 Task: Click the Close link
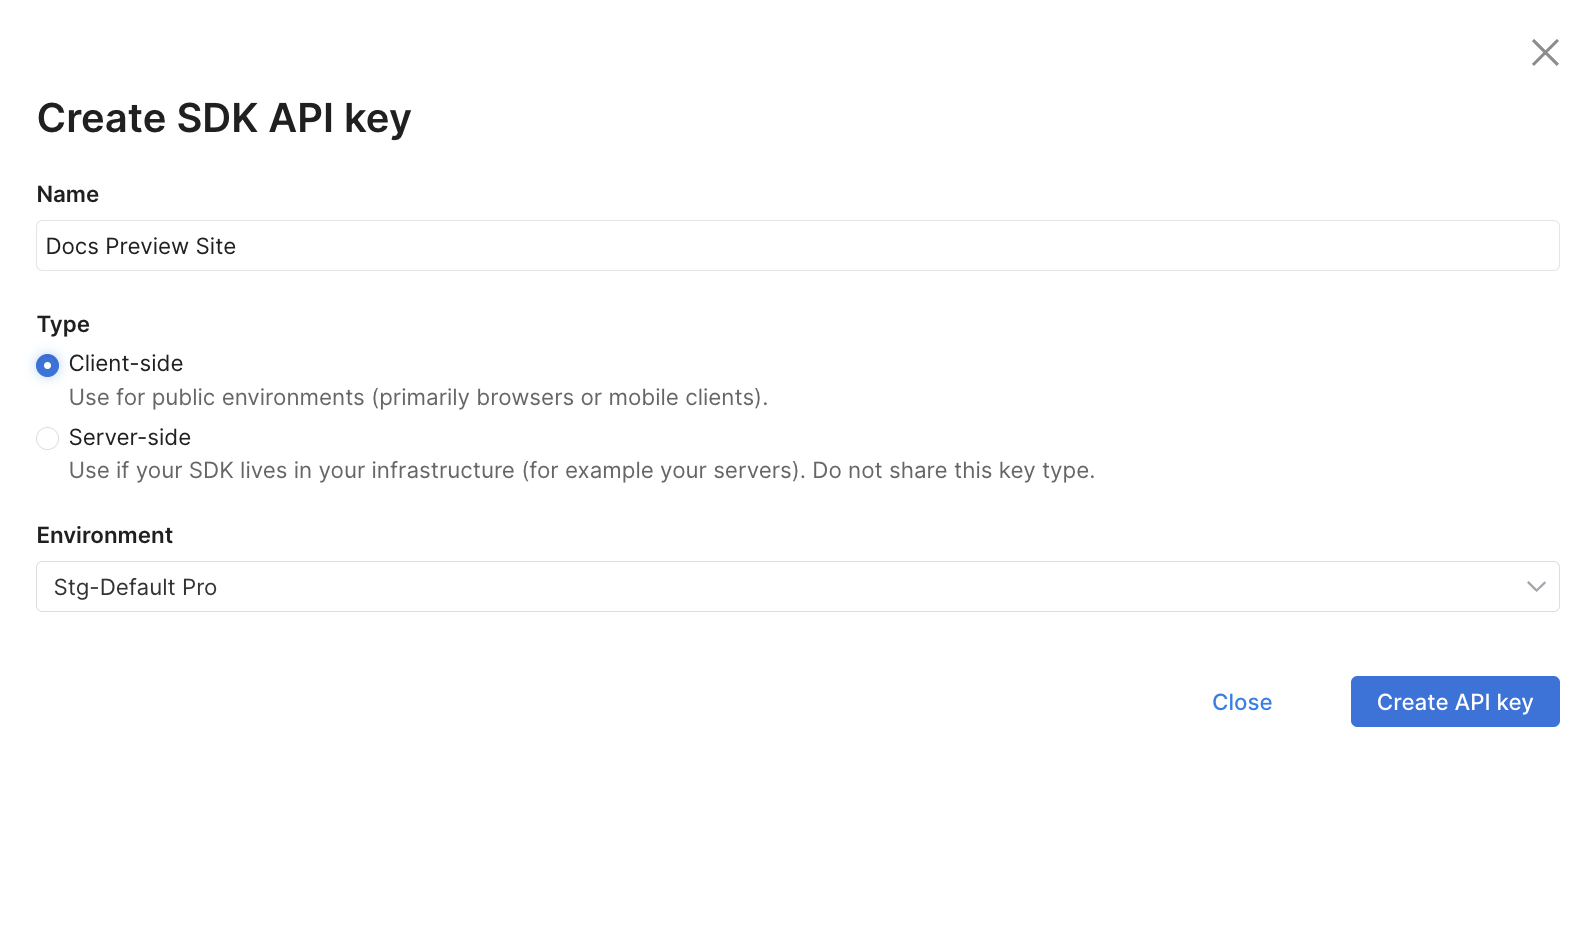[1242, 702]
